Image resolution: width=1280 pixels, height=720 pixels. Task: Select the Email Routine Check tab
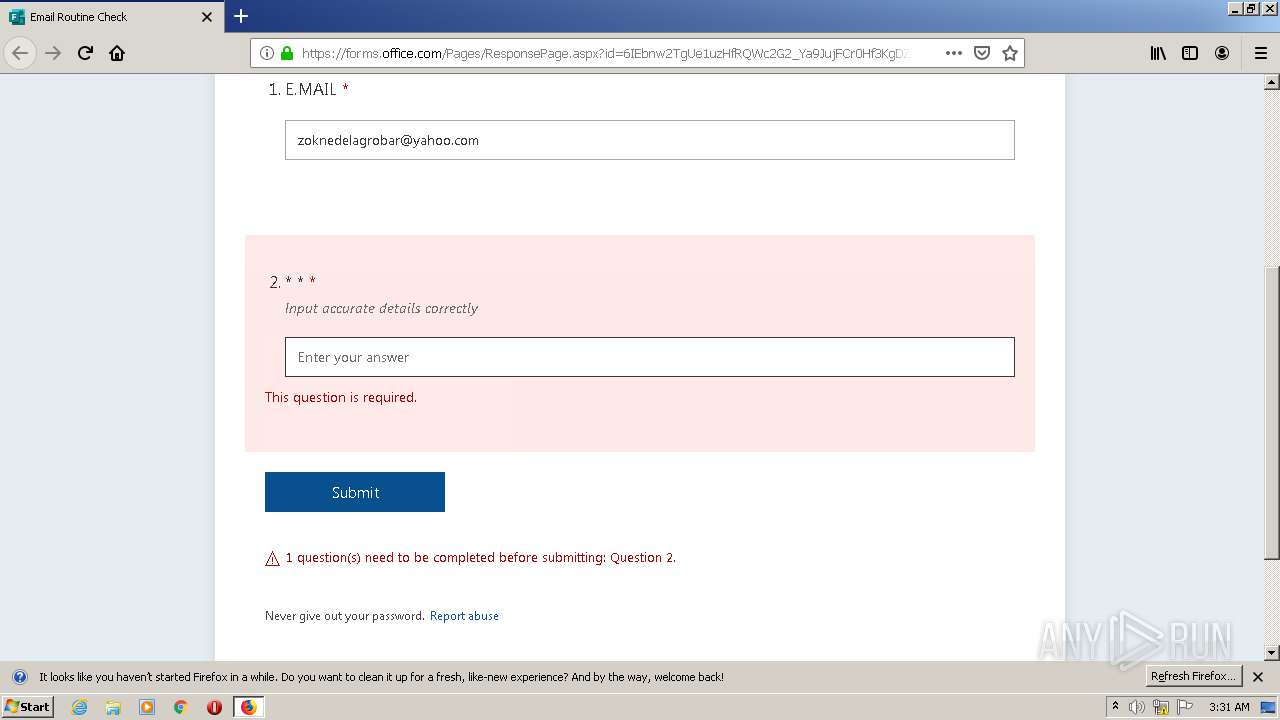pyautogui.click(x=110, y=17)
